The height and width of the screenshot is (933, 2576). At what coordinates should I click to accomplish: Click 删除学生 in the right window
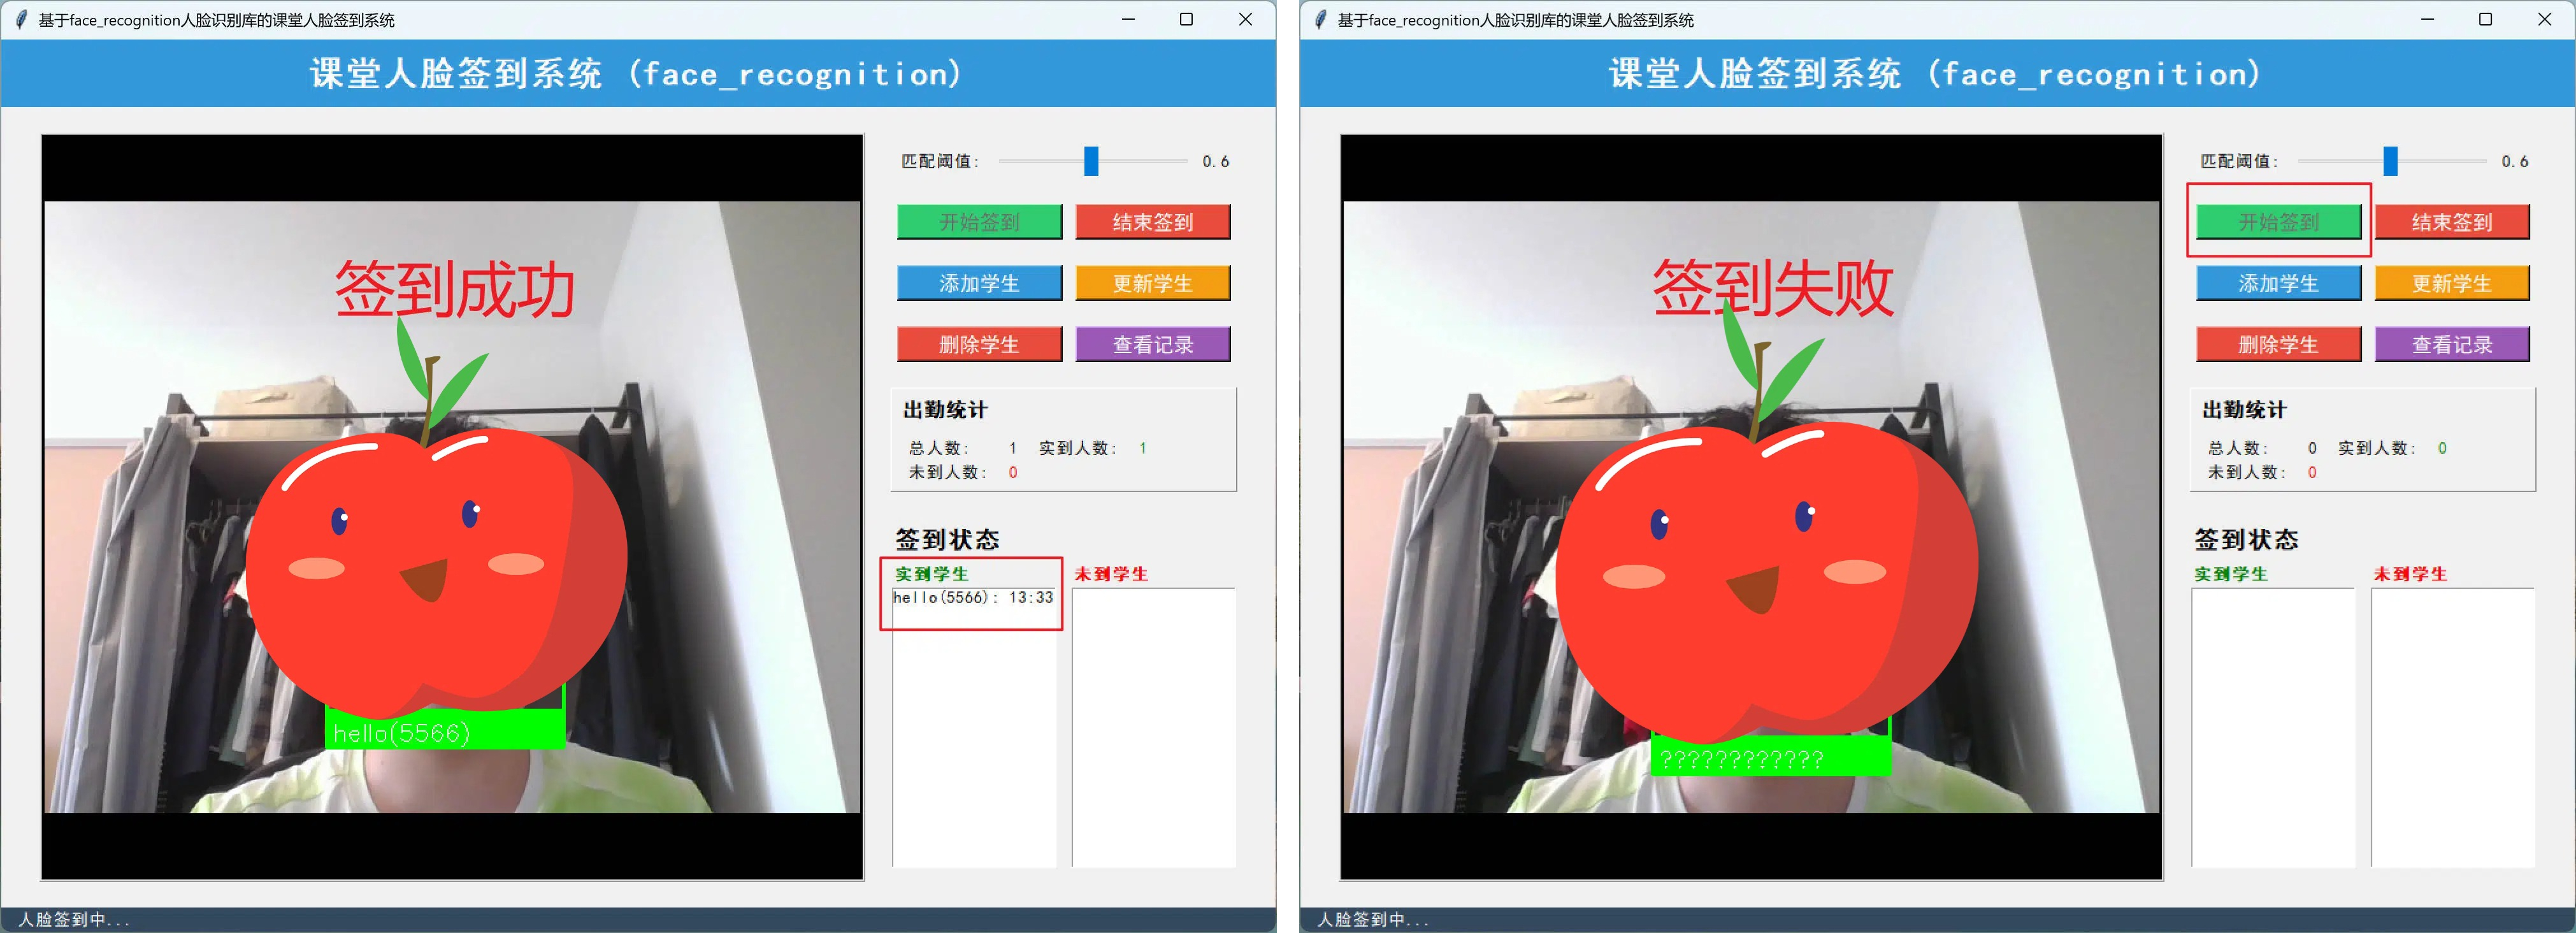pos(2278,344)
